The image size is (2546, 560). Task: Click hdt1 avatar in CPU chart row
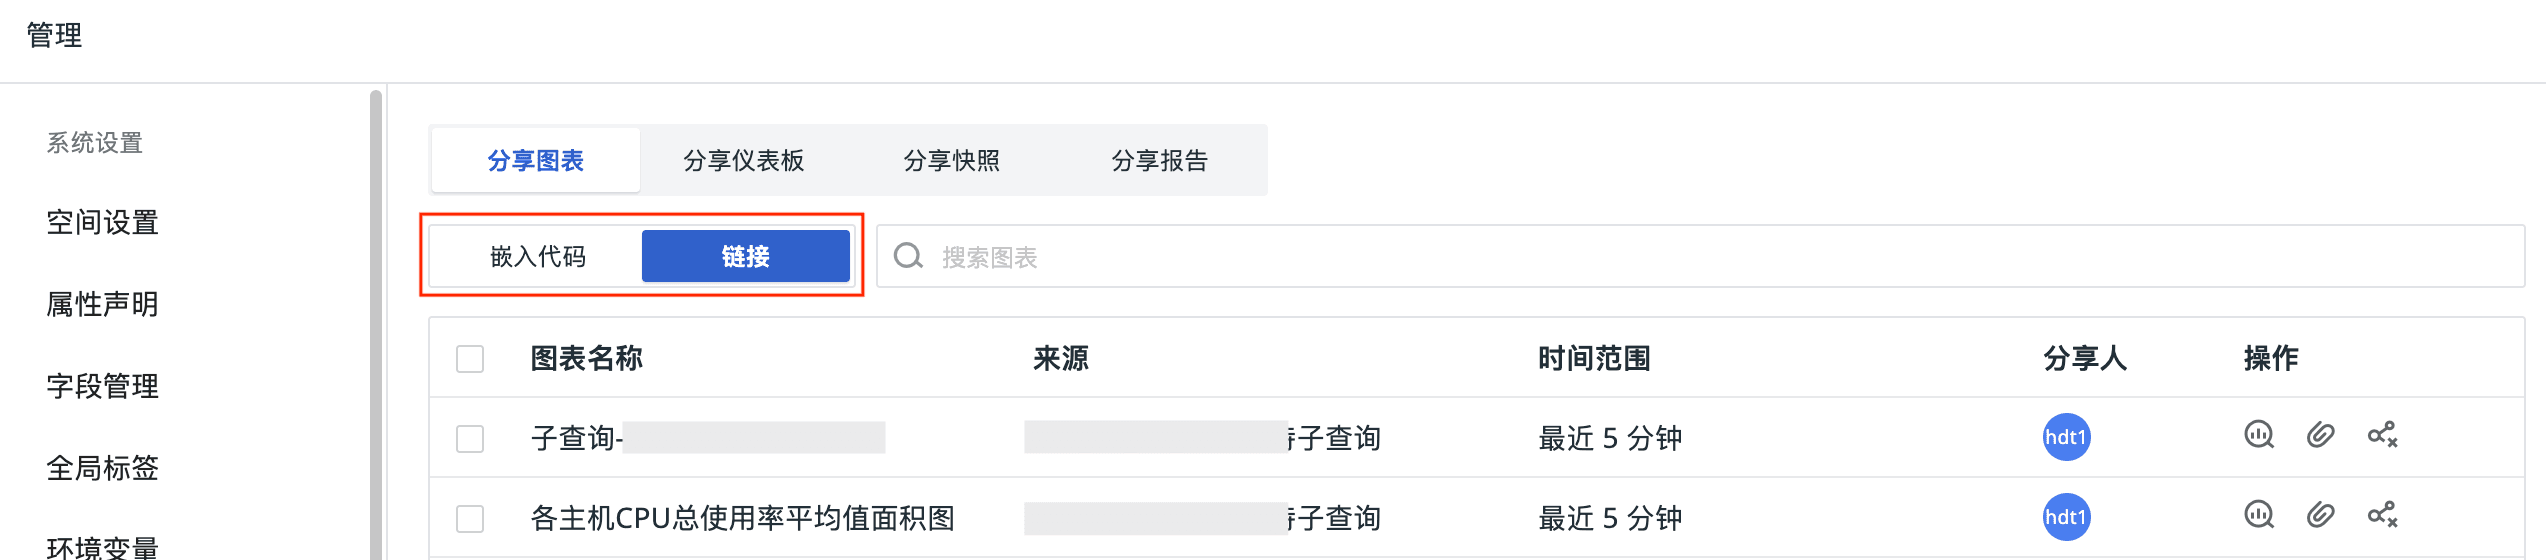tap(2066, 517)
